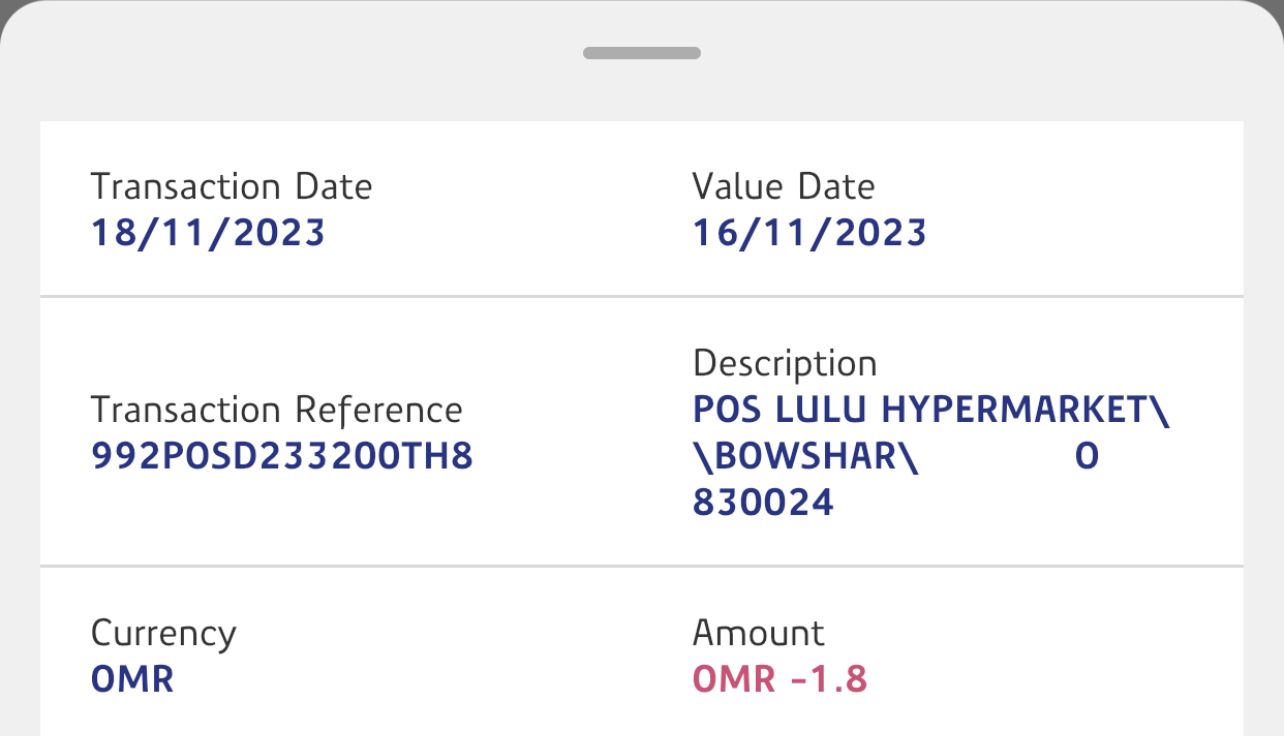The image size is (1284, 736).
Task: Click the Transaction Date label
Action: [231, 187]
